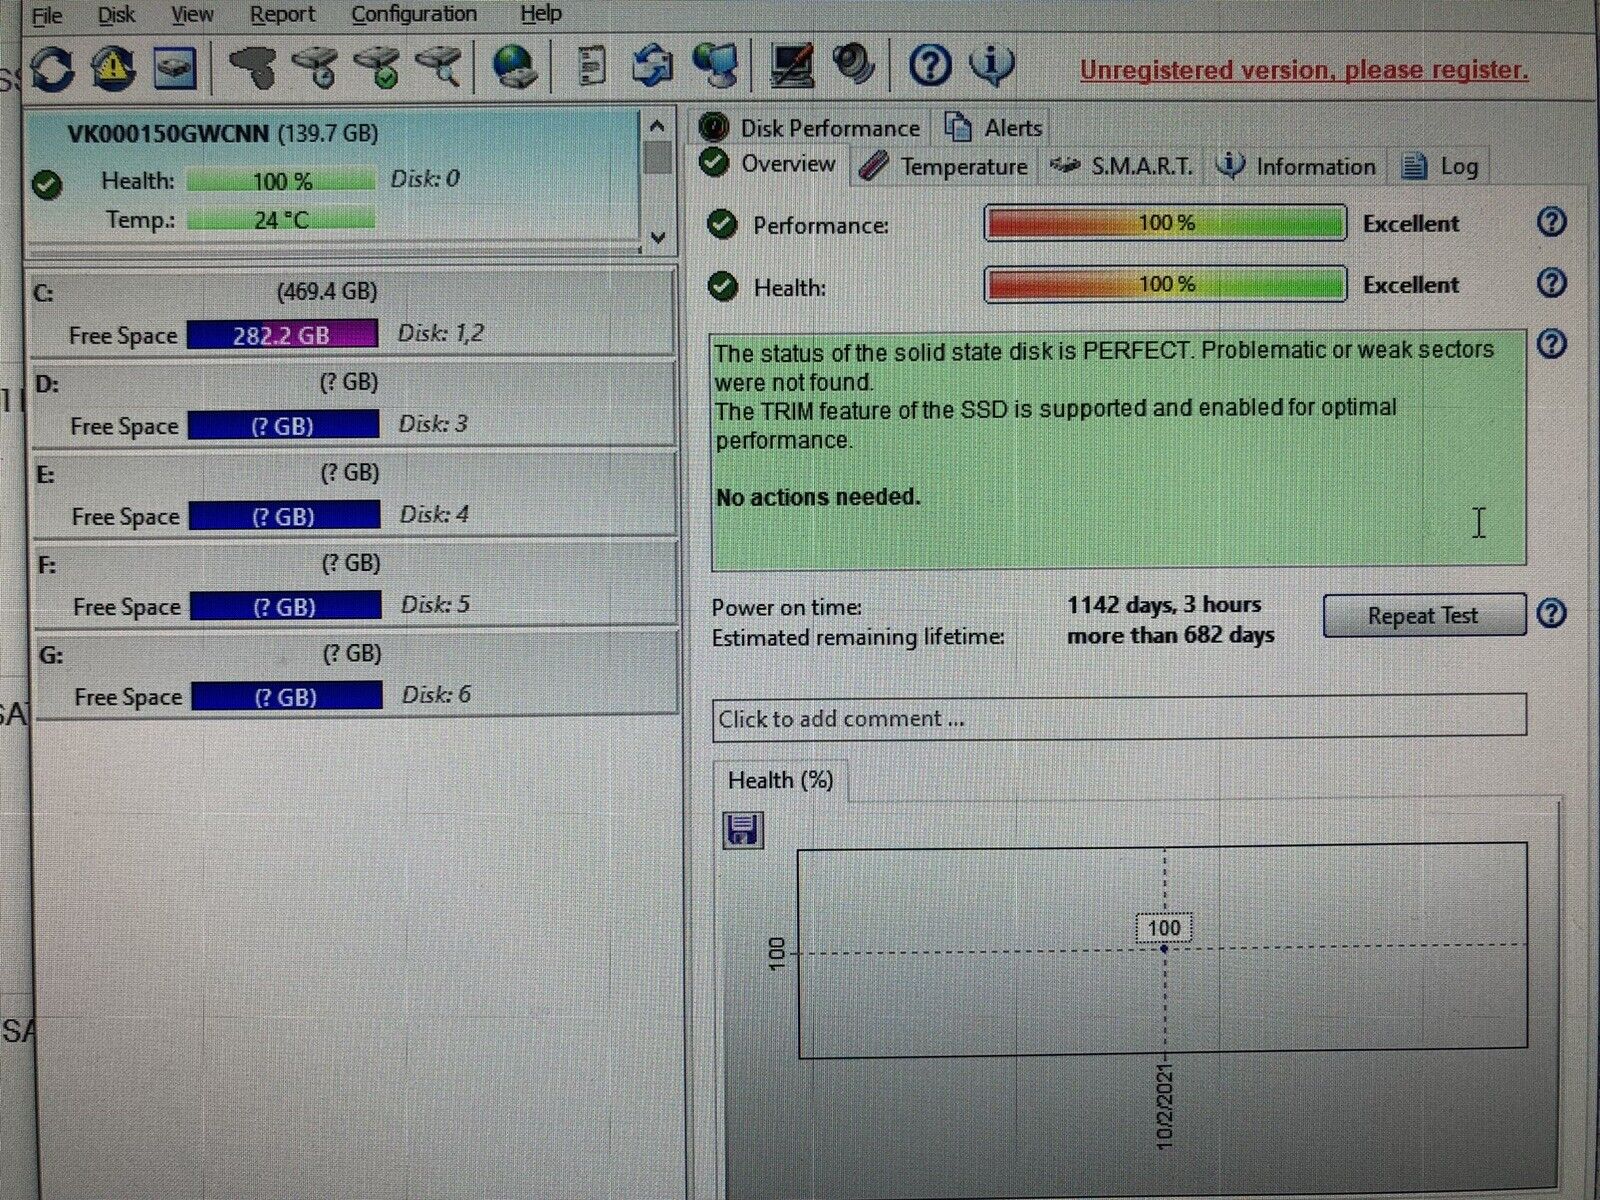This screenshot has height=1200, width=1600.
Task: Switch to the Temperature tab
Action: click(x=944, y=167)
